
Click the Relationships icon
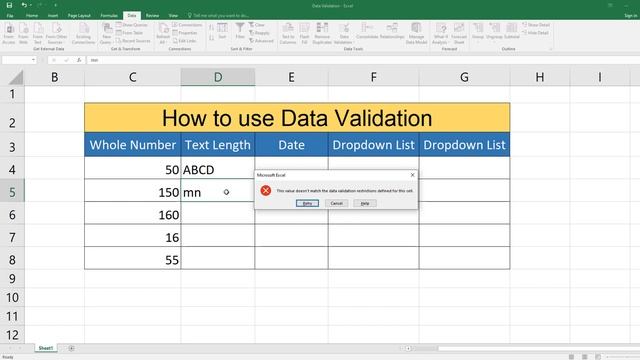[392, 31]
